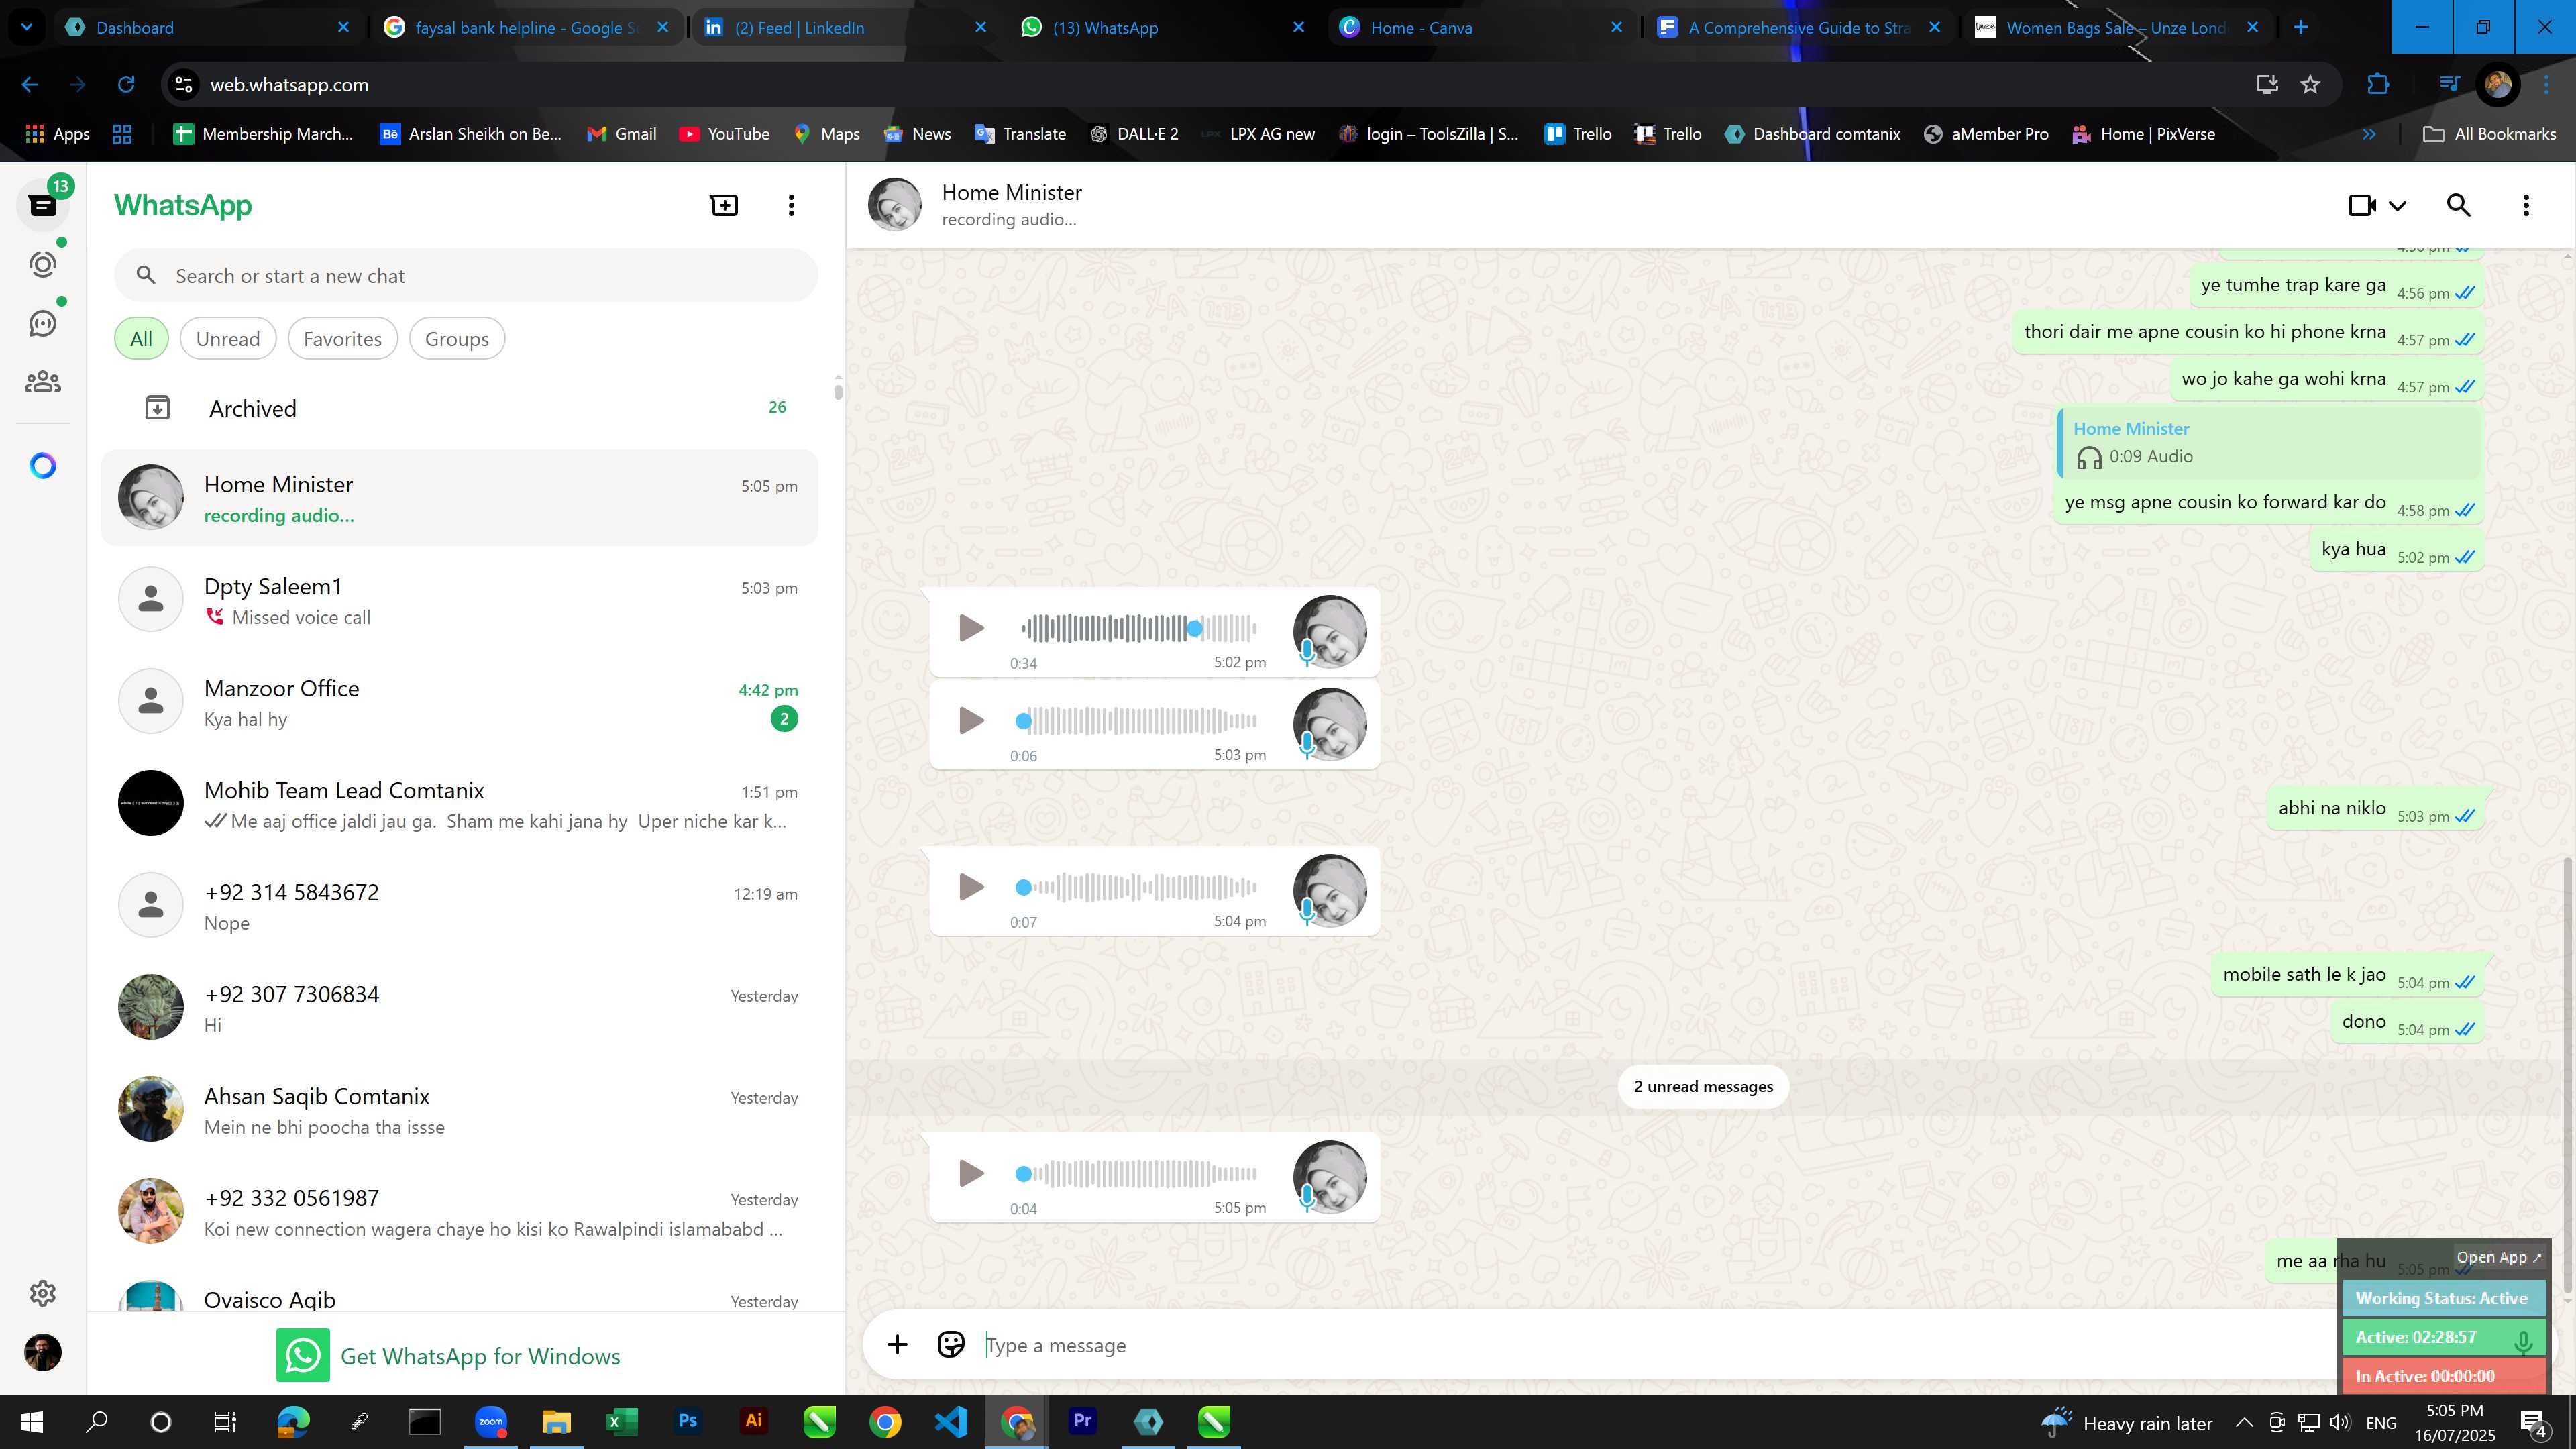Seek on the 0:04 voice message waveform
The width and height of the screenshot is (2576, 1449).
[1138, 1173]
